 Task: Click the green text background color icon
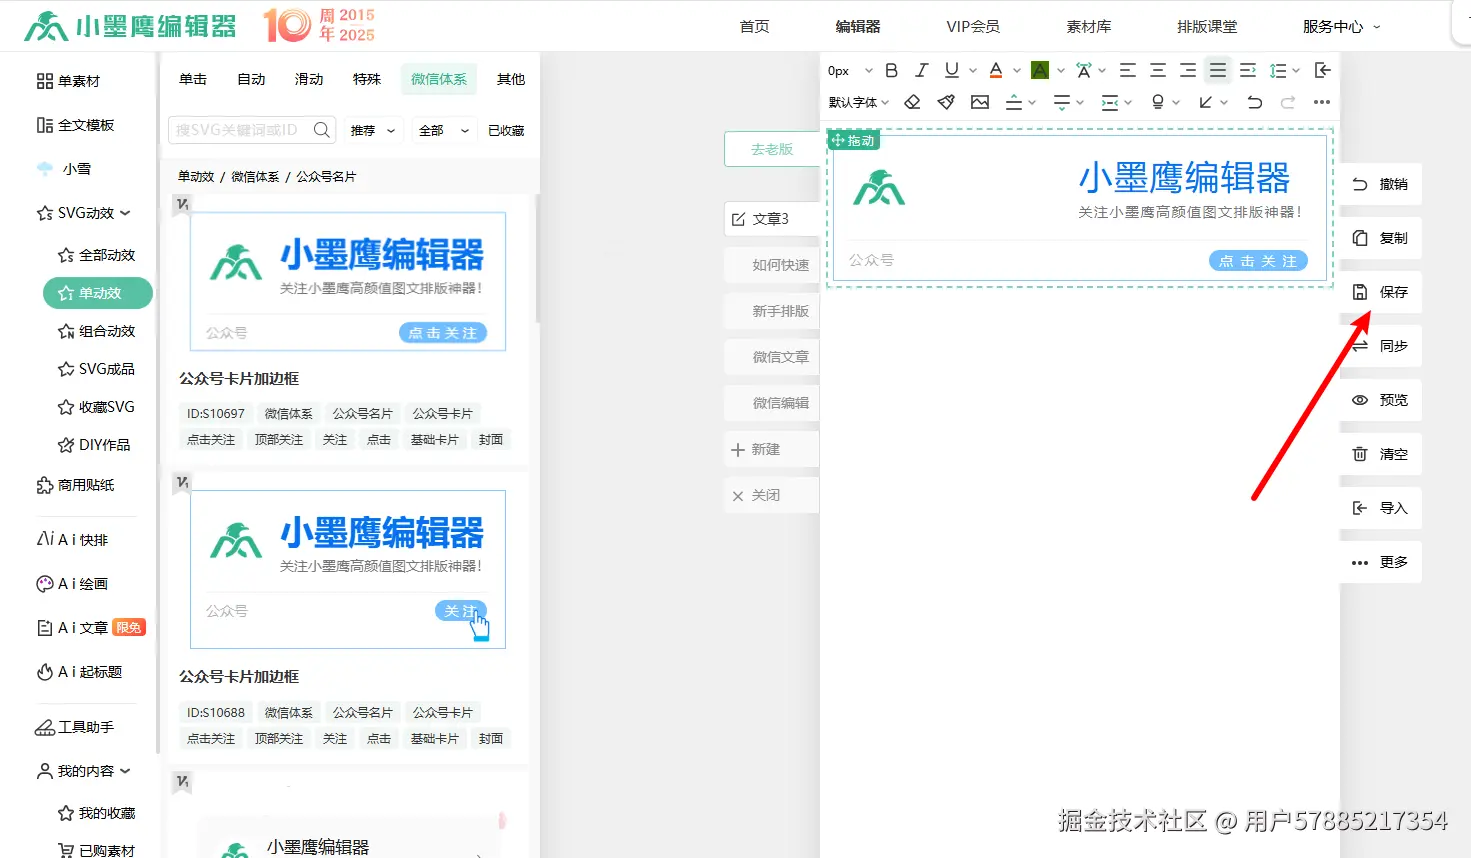click(x=1040, y=70)
